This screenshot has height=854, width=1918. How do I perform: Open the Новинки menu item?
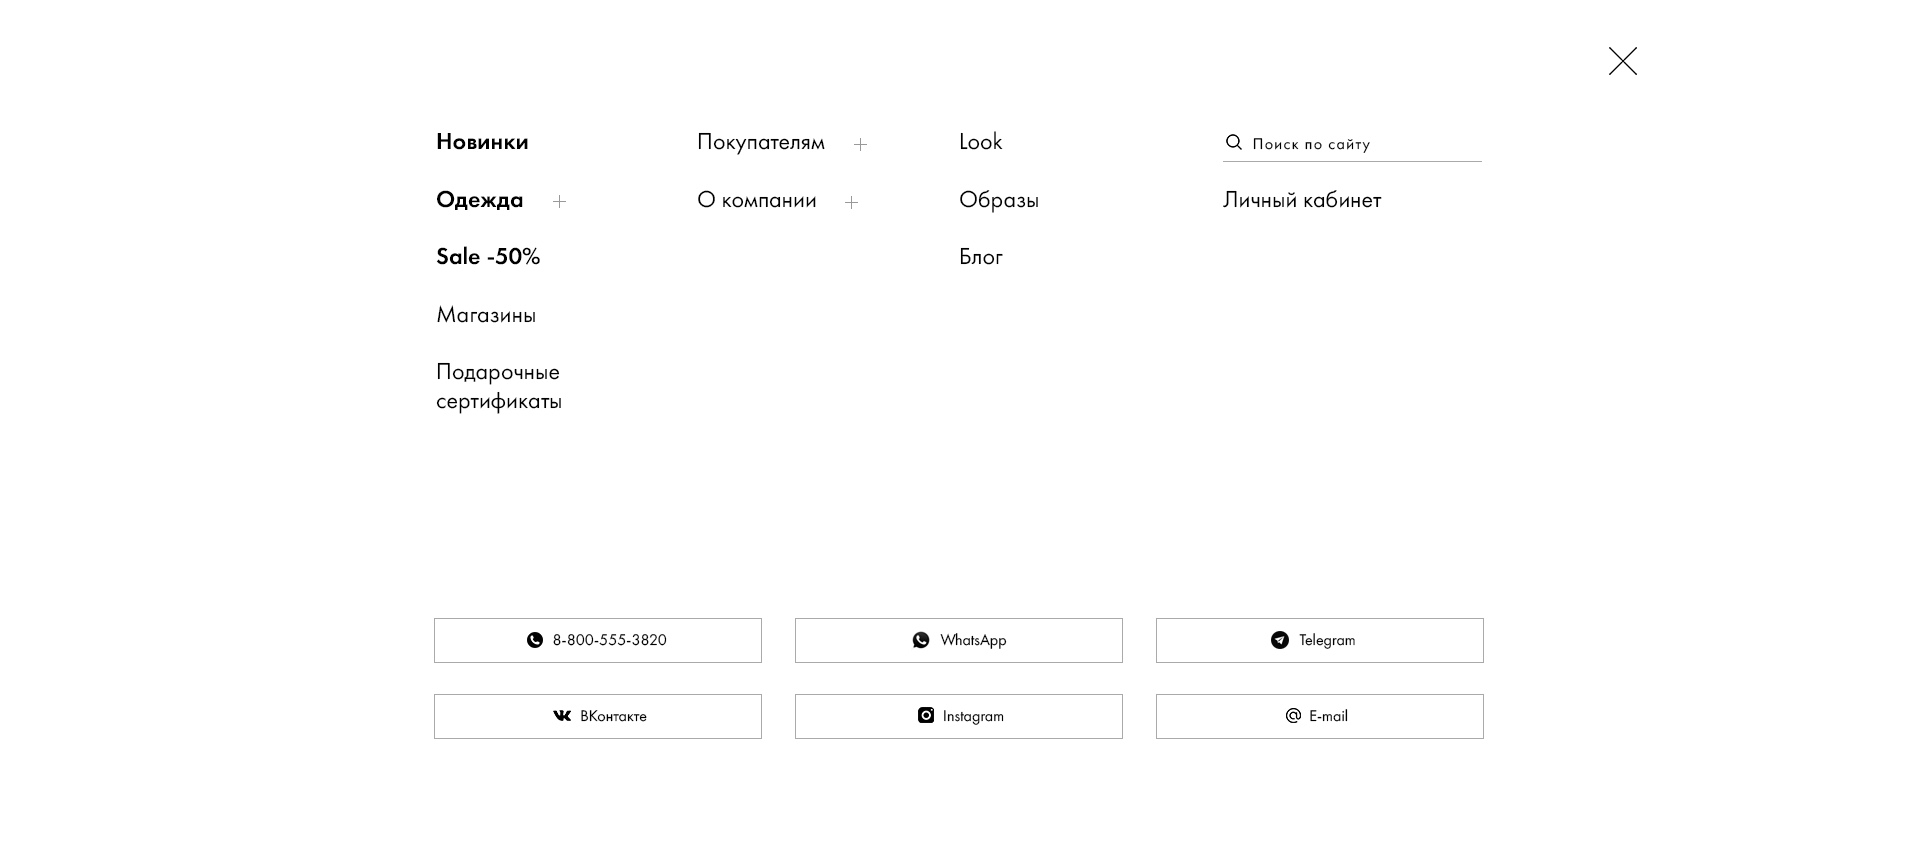click(x=482, y=142)
